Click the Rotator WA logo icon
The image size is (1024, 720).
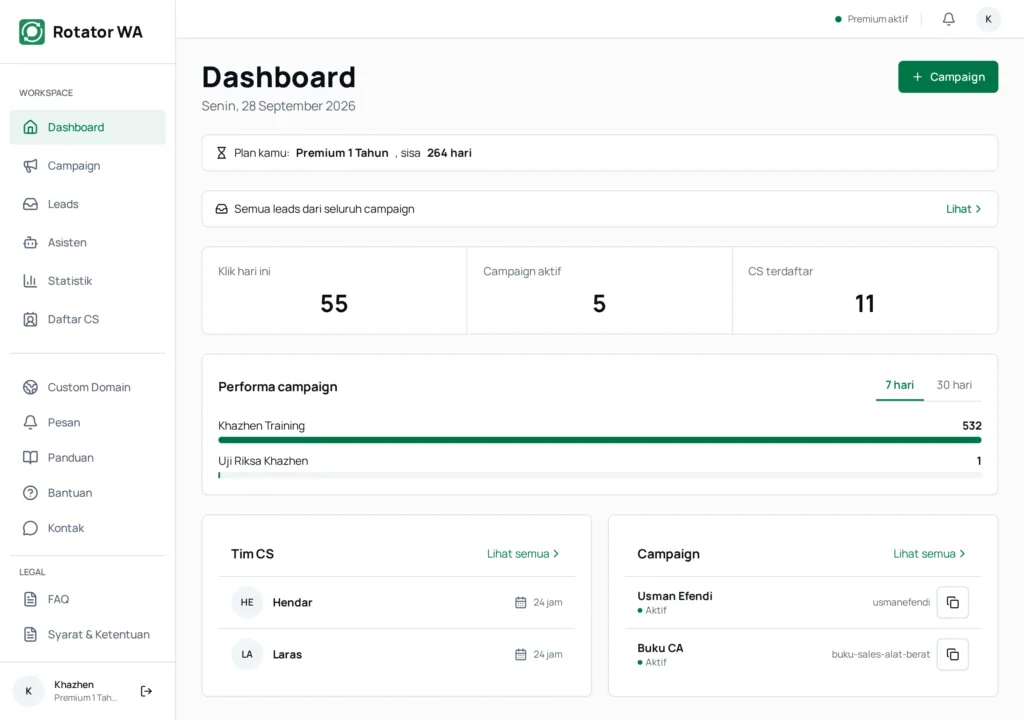point(32,31)
